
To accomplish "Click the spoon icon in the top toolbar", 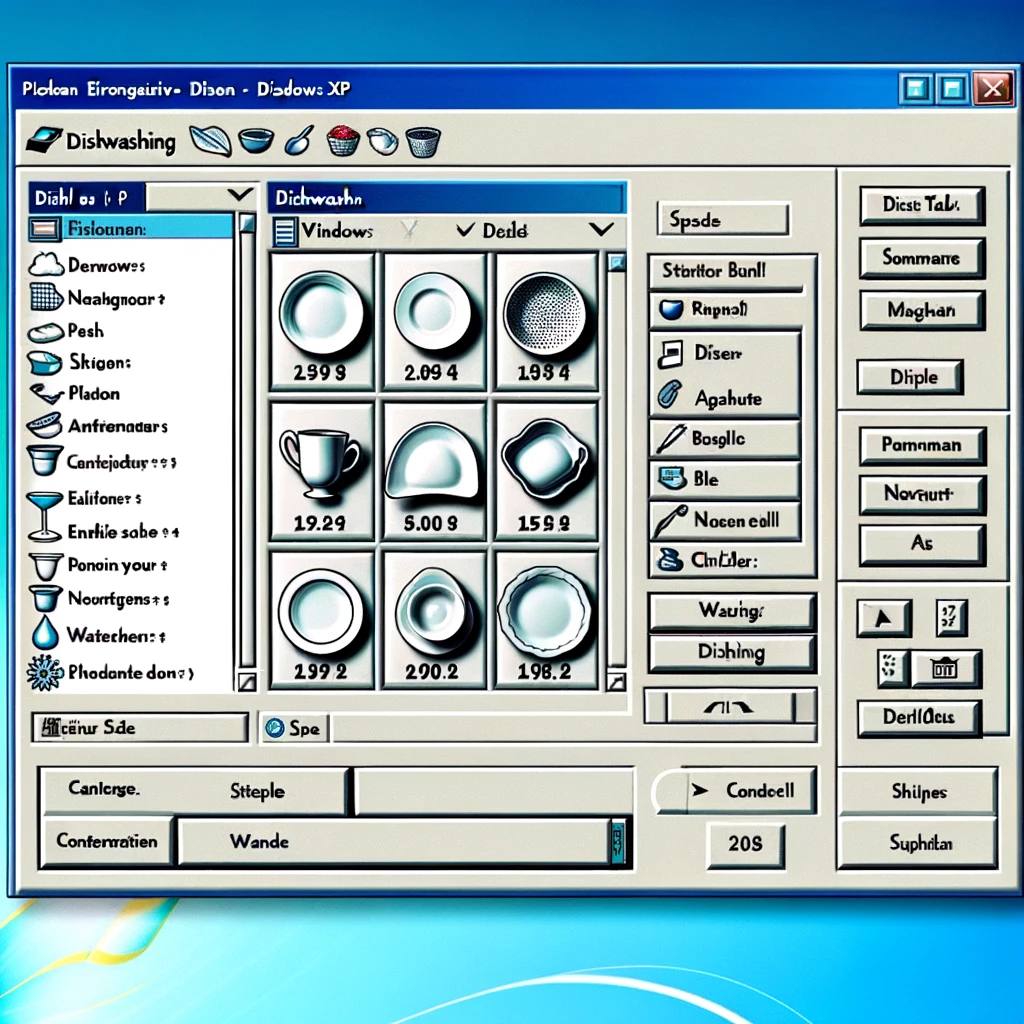I will (x=299, y=140).
